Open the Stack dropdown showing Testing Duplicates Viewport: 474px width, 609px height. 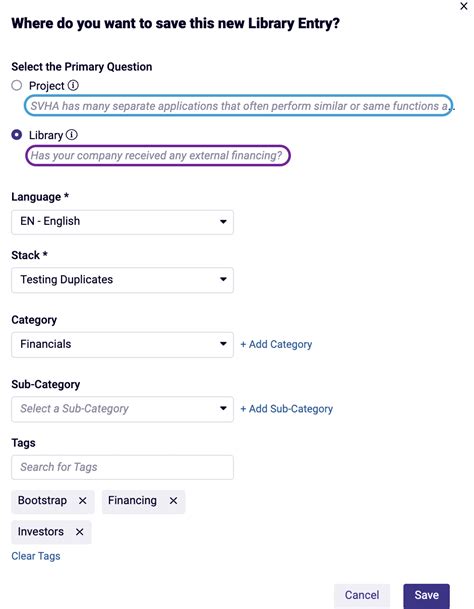click(x=122, y=280)
